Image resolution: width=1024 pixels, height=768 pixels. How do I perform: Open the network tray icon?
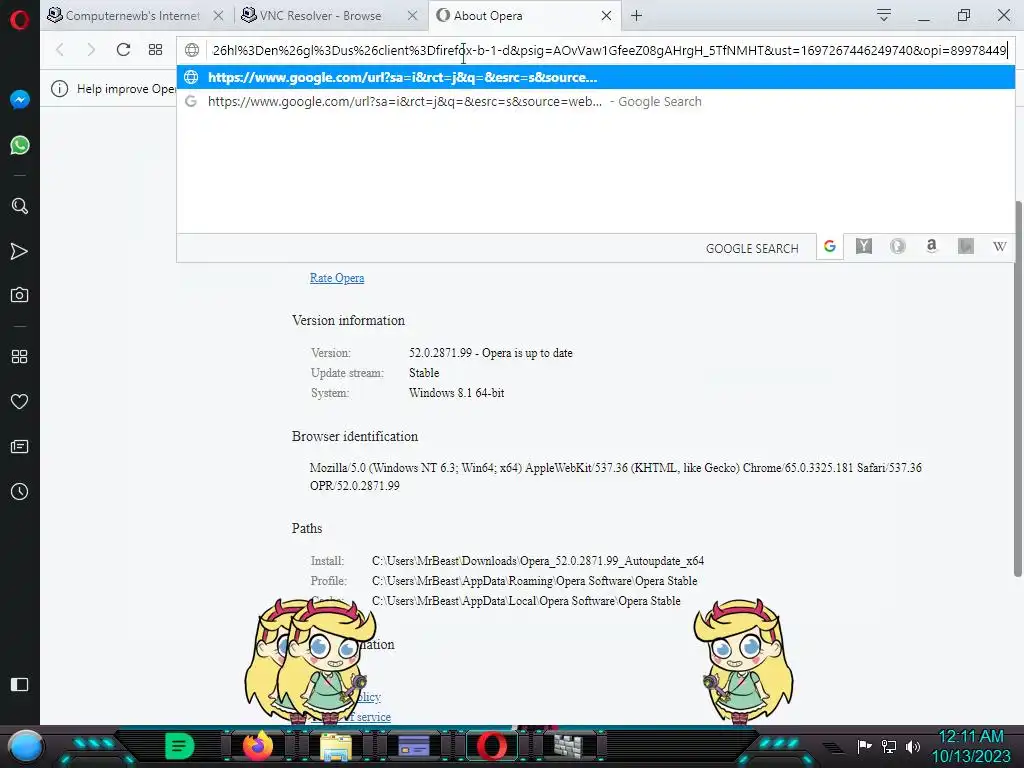pyautogui.click(x=889, y=746)
